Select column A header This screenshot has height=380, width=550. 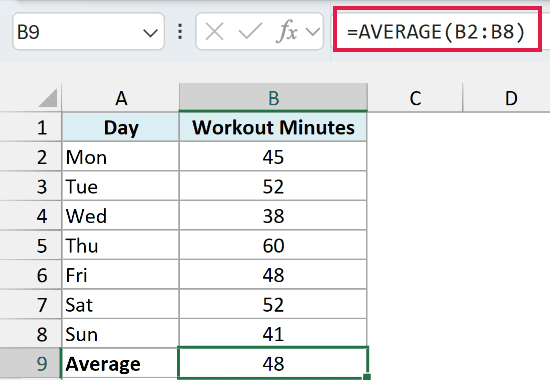[x=121, y=98]
